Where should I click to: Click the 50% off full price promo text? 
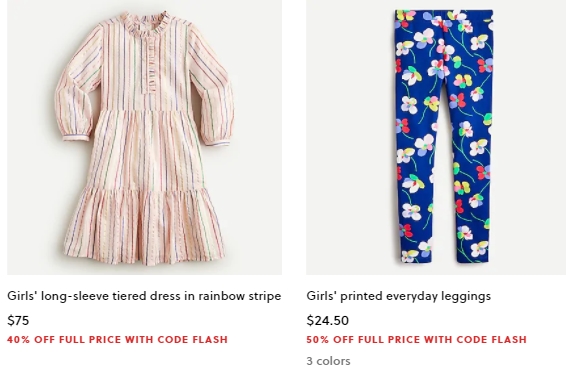pyautogui.click(x=417, y=340)
